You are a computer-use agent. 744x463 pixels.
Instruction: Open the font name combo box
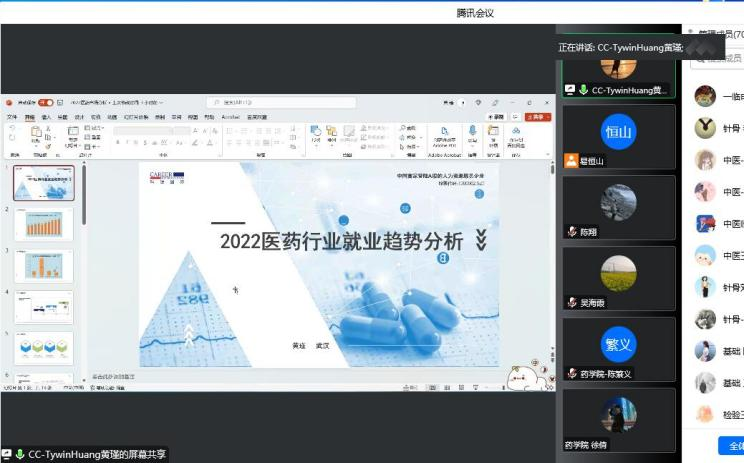click(145, 130)
